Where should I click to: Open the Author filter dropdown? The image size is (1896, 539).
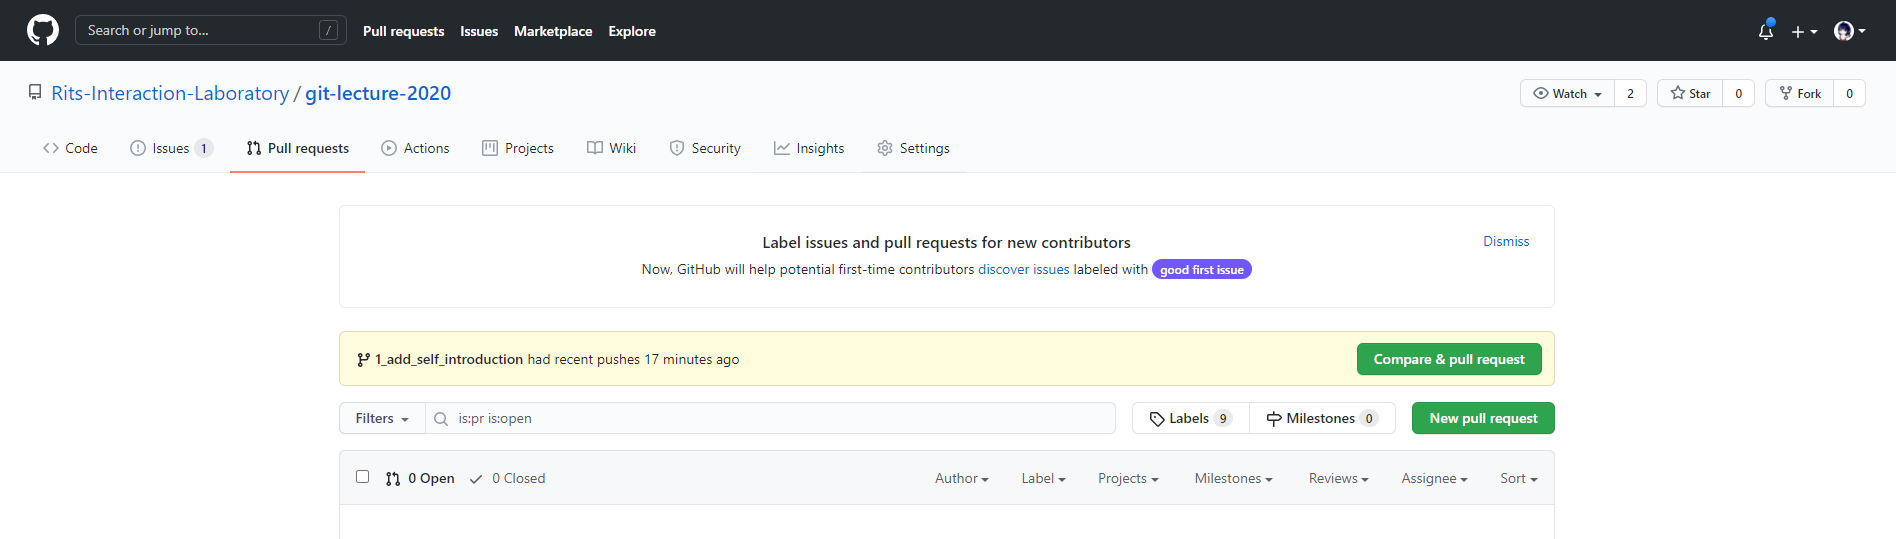(x=961, y=478)
